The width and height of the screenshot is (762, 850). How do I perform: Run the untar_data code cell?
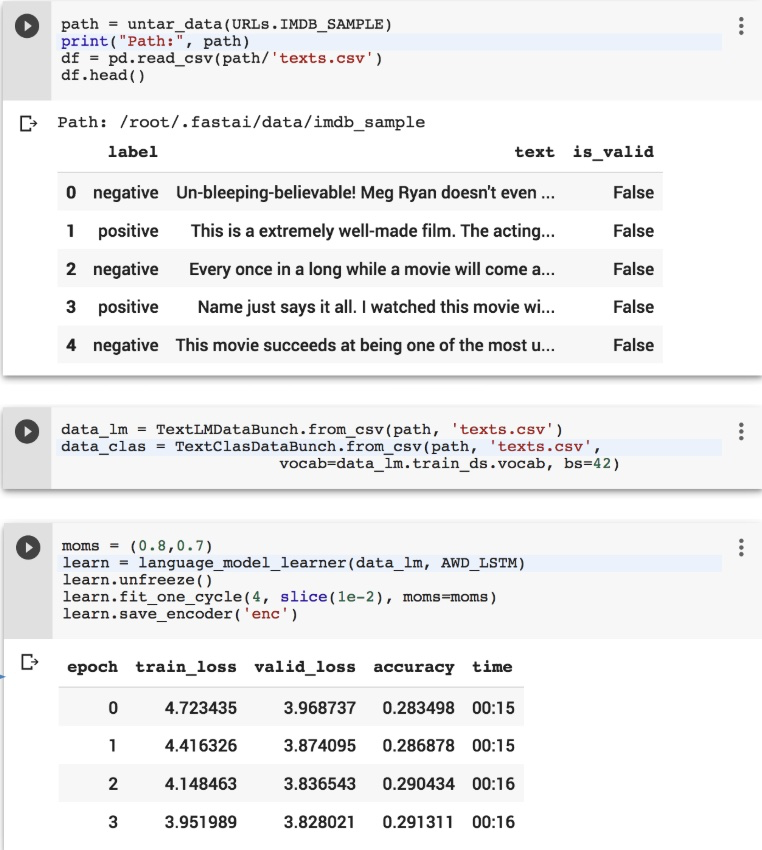click(x=29, y=28)
